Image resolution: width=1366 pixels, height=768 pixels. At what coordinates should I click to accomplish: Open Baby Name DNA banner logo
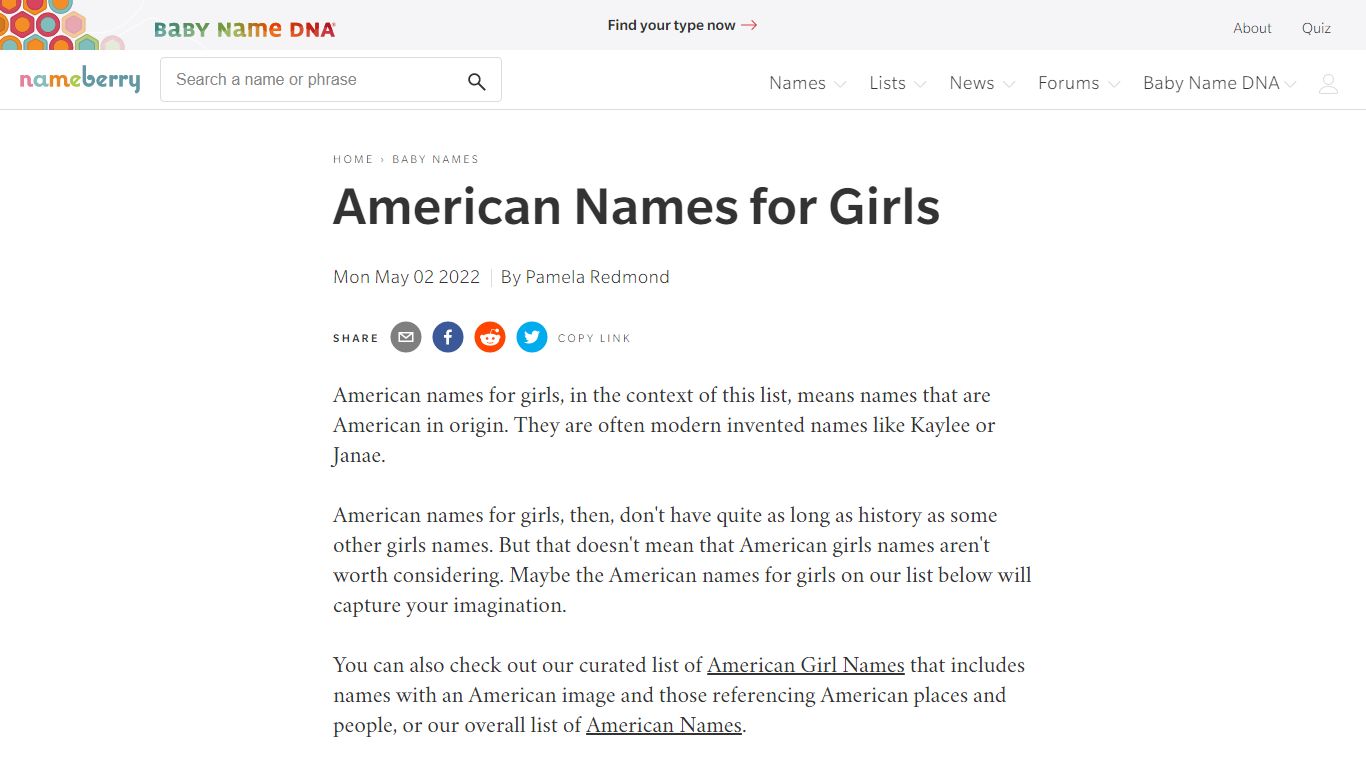point(245,29)
